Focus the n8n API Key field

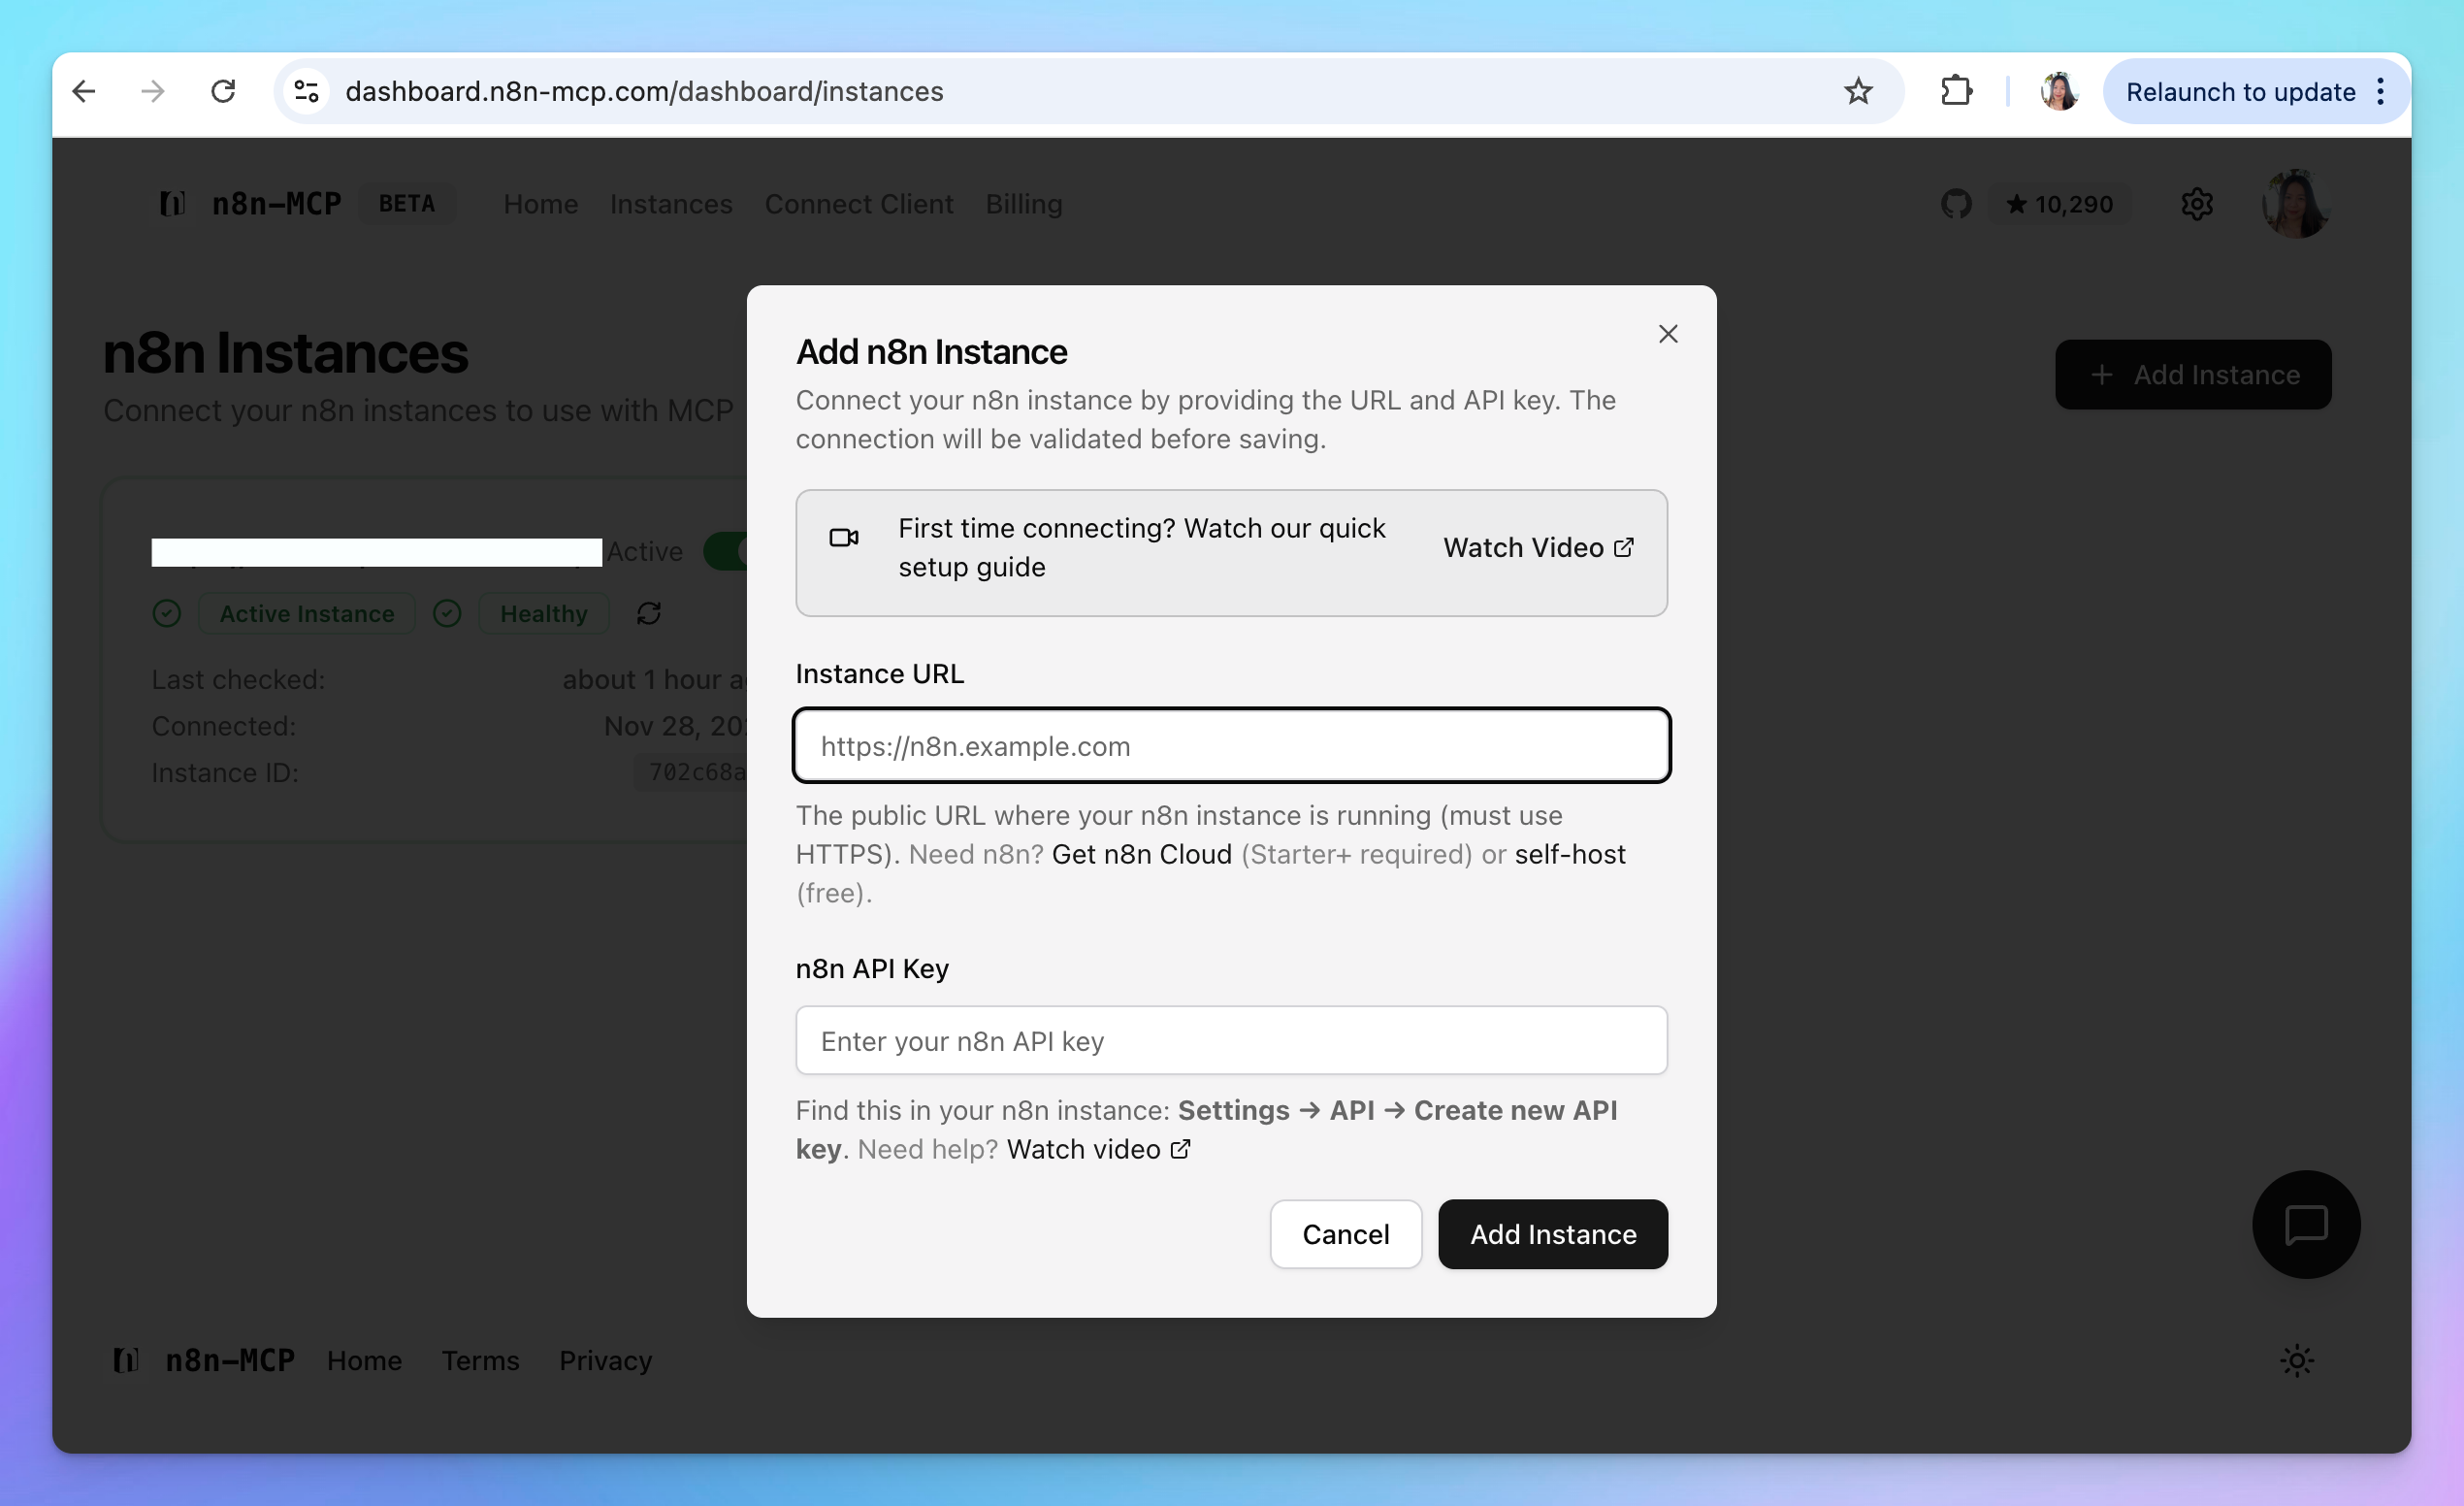pyautogui.click(x=1230, y=1041)
